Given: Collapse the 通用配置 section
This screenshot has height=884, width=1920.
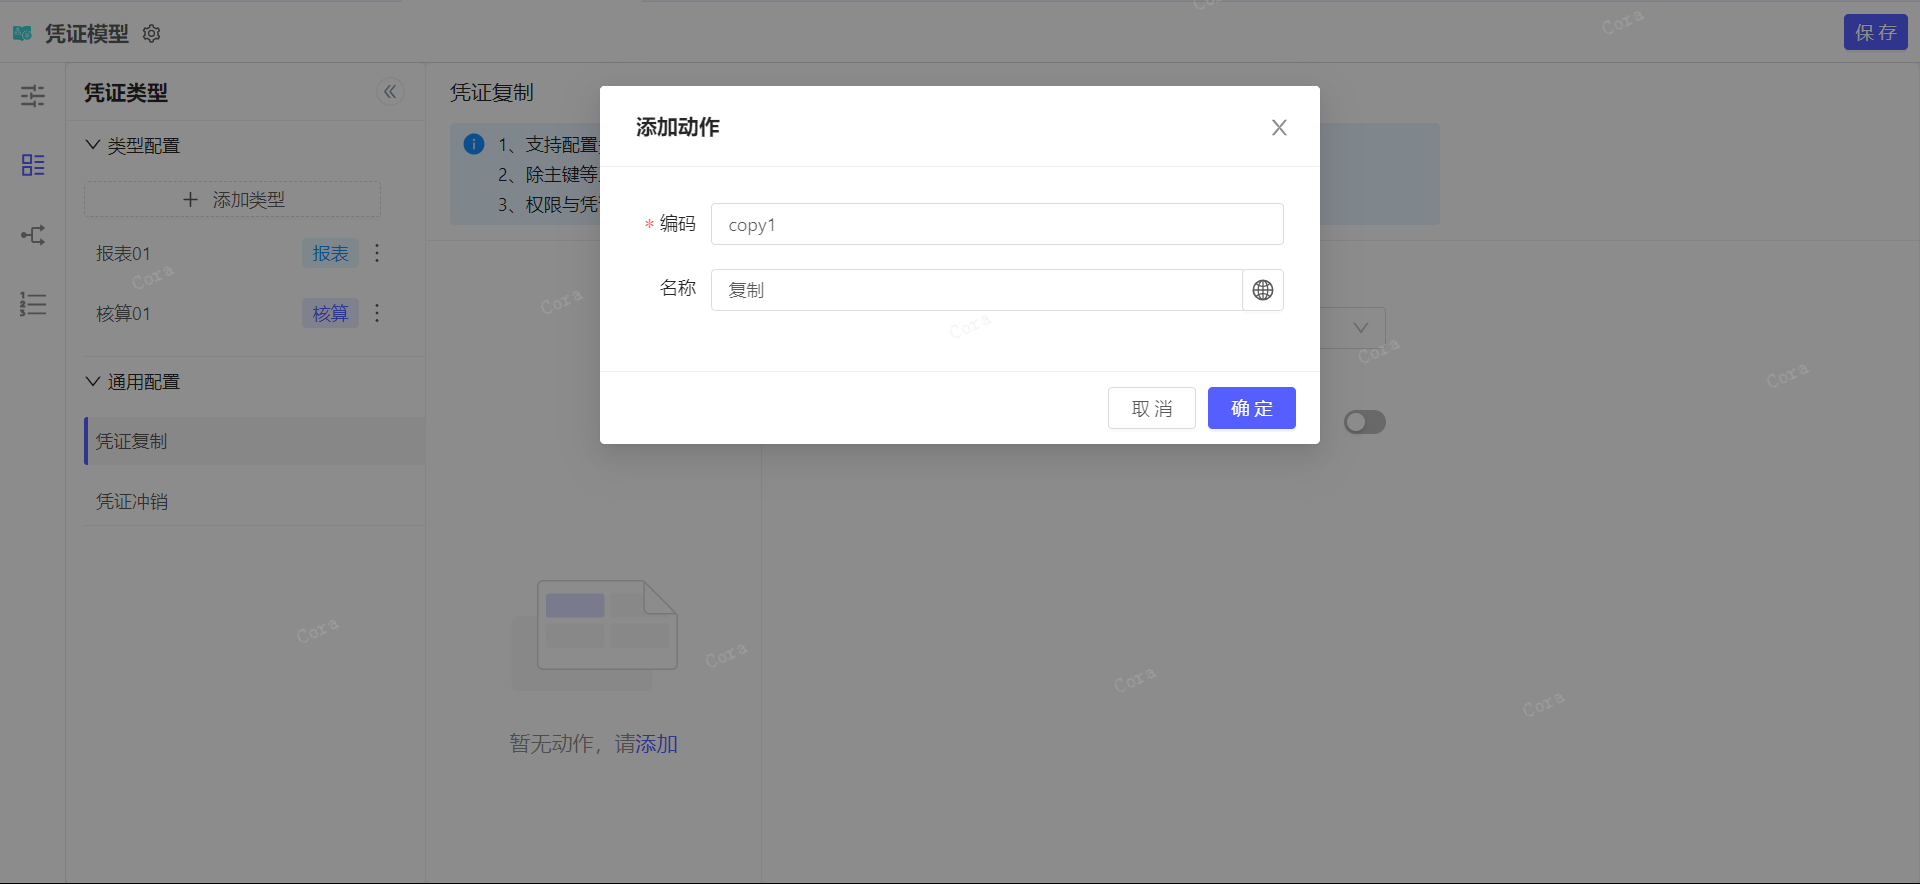Looking at the screenshot, I should pyautogui.click(x=93, y=382).
